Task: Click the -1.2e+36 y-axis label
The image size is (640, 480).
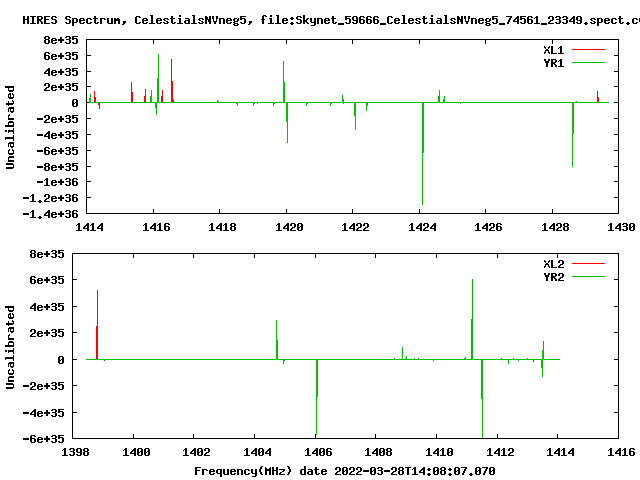Action: [50, 198]
